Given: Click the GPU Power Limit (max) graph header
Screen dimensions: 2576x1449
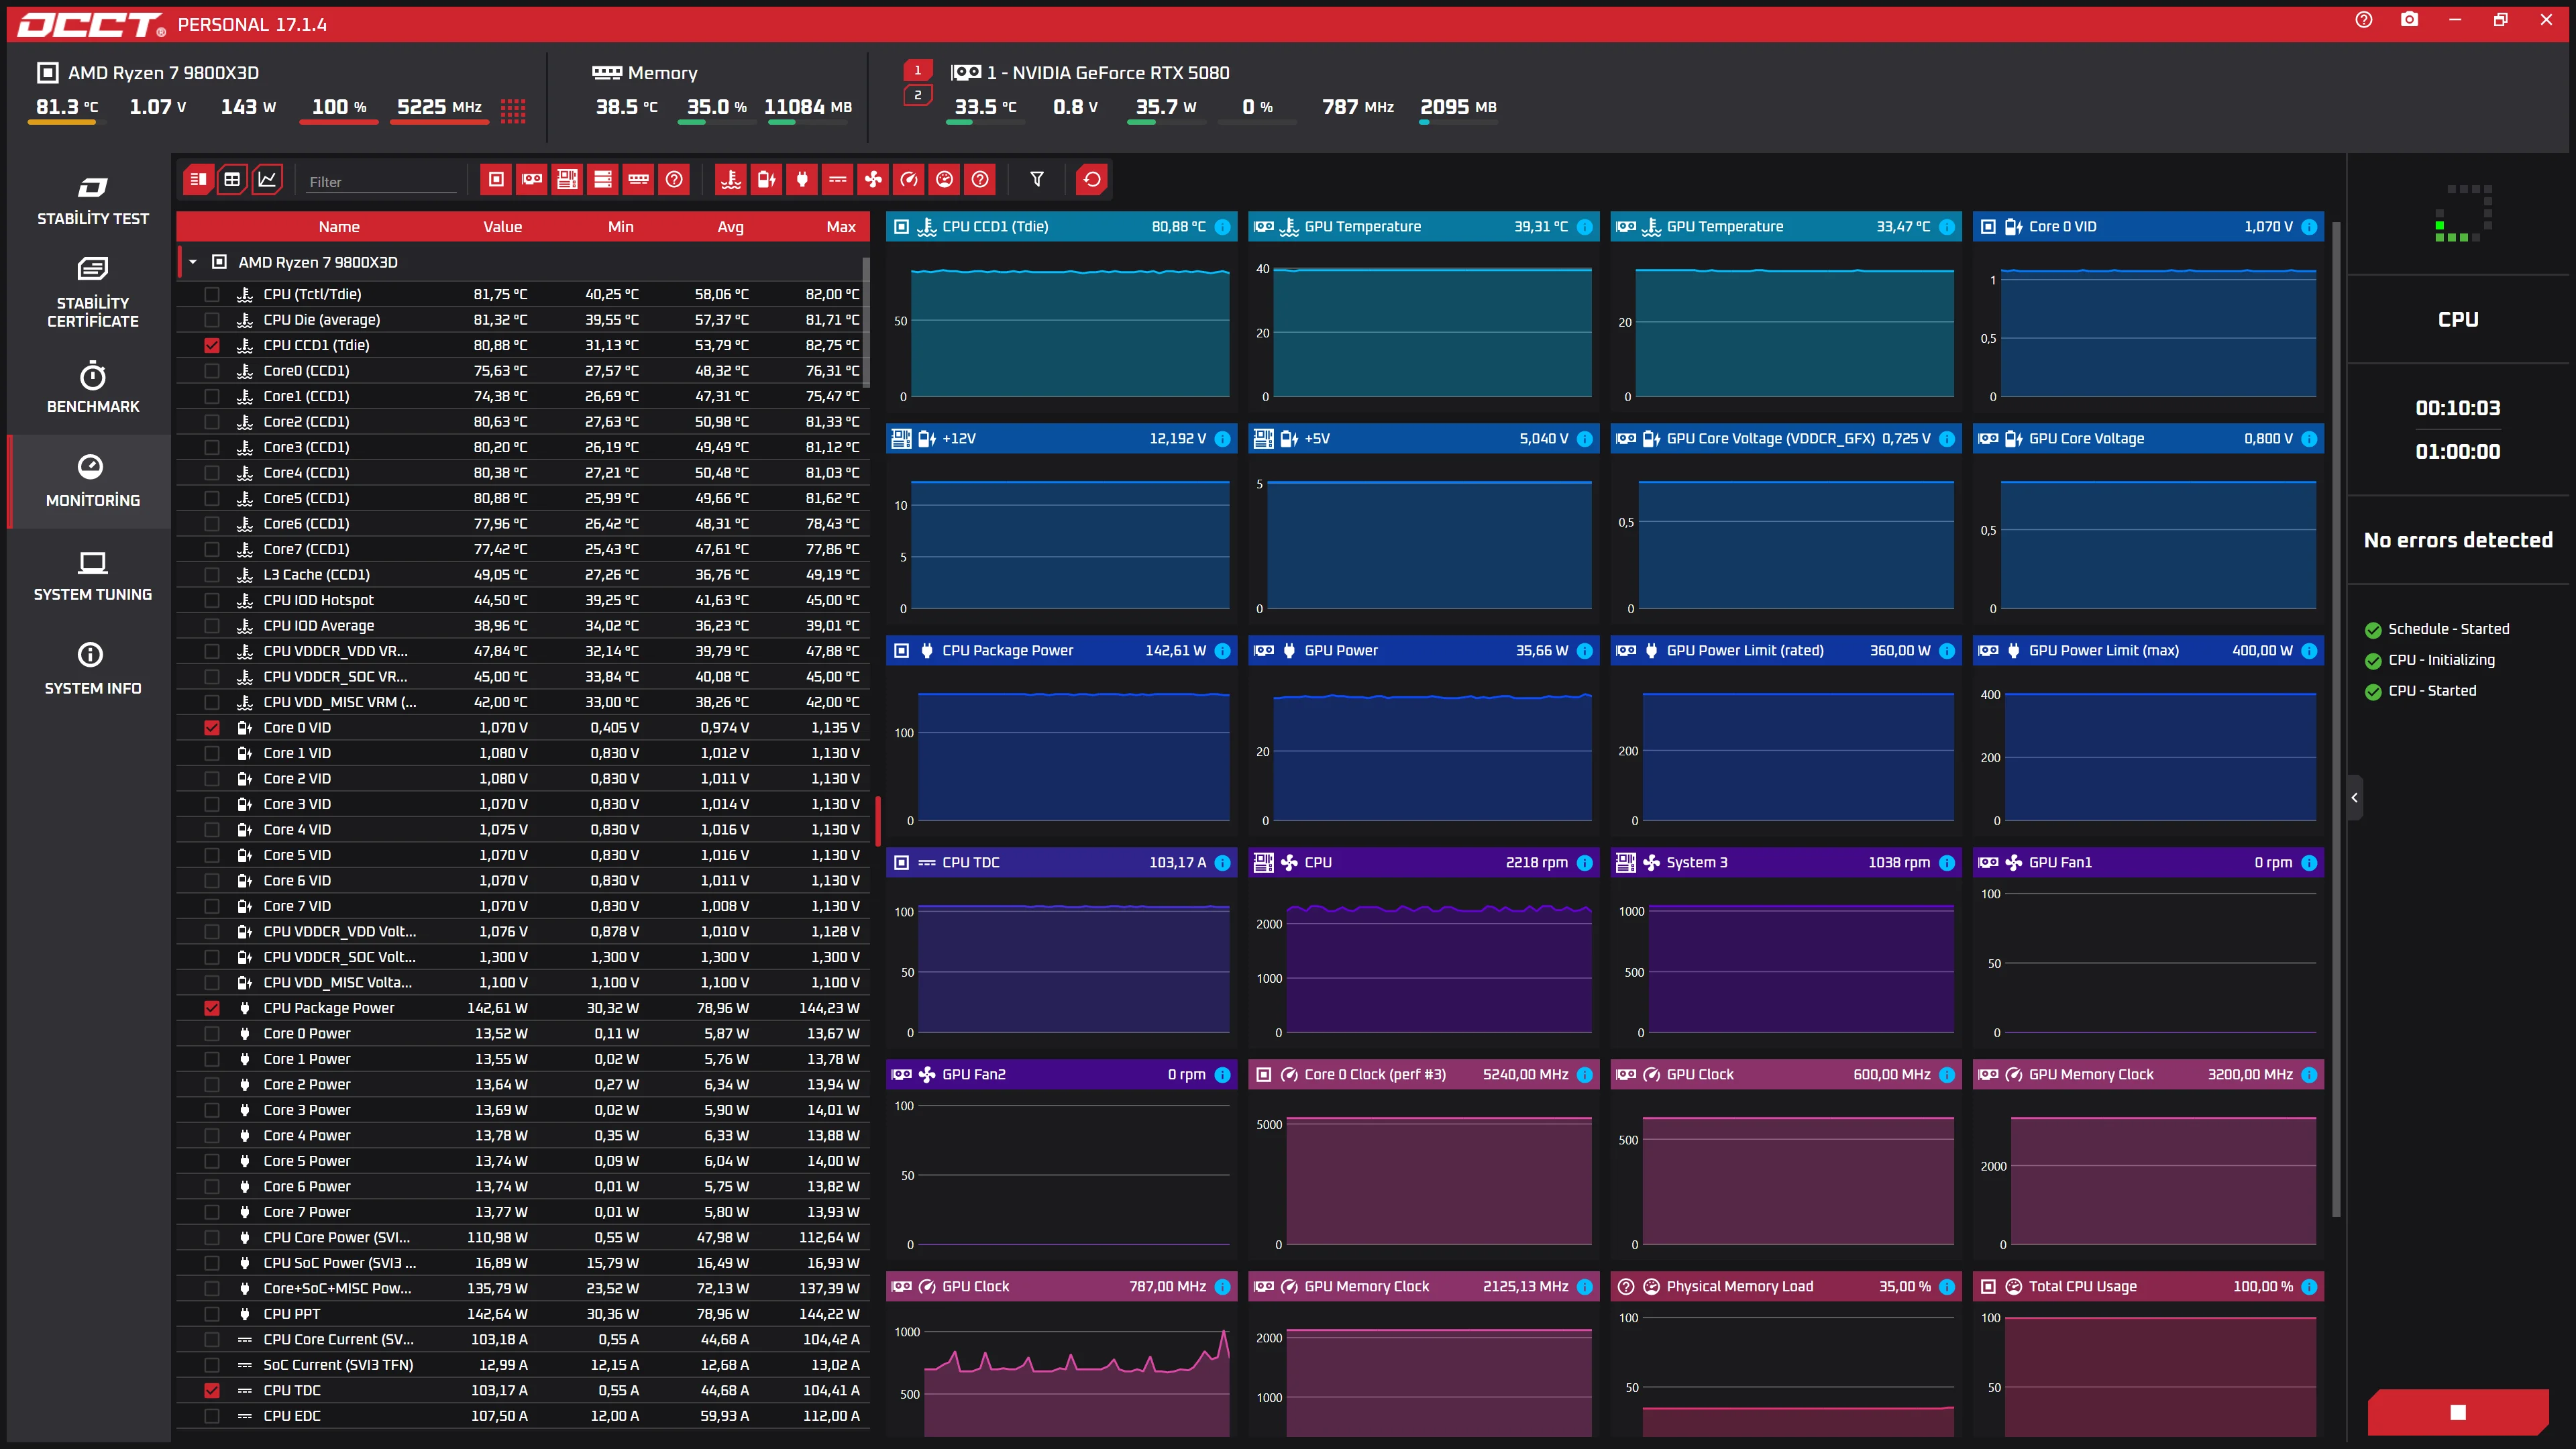Looking at the screenshot, I should pyautogui.click(x=2148, y=651).
